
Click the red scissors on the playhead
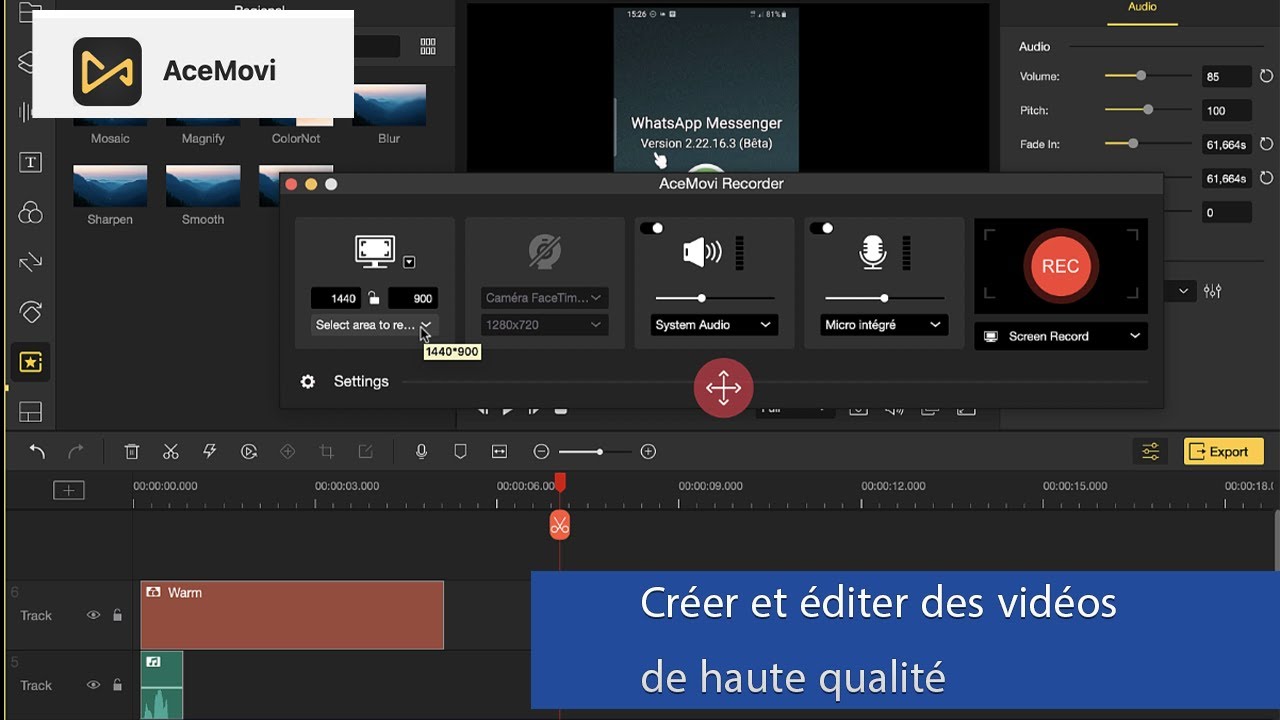point(560,524)
